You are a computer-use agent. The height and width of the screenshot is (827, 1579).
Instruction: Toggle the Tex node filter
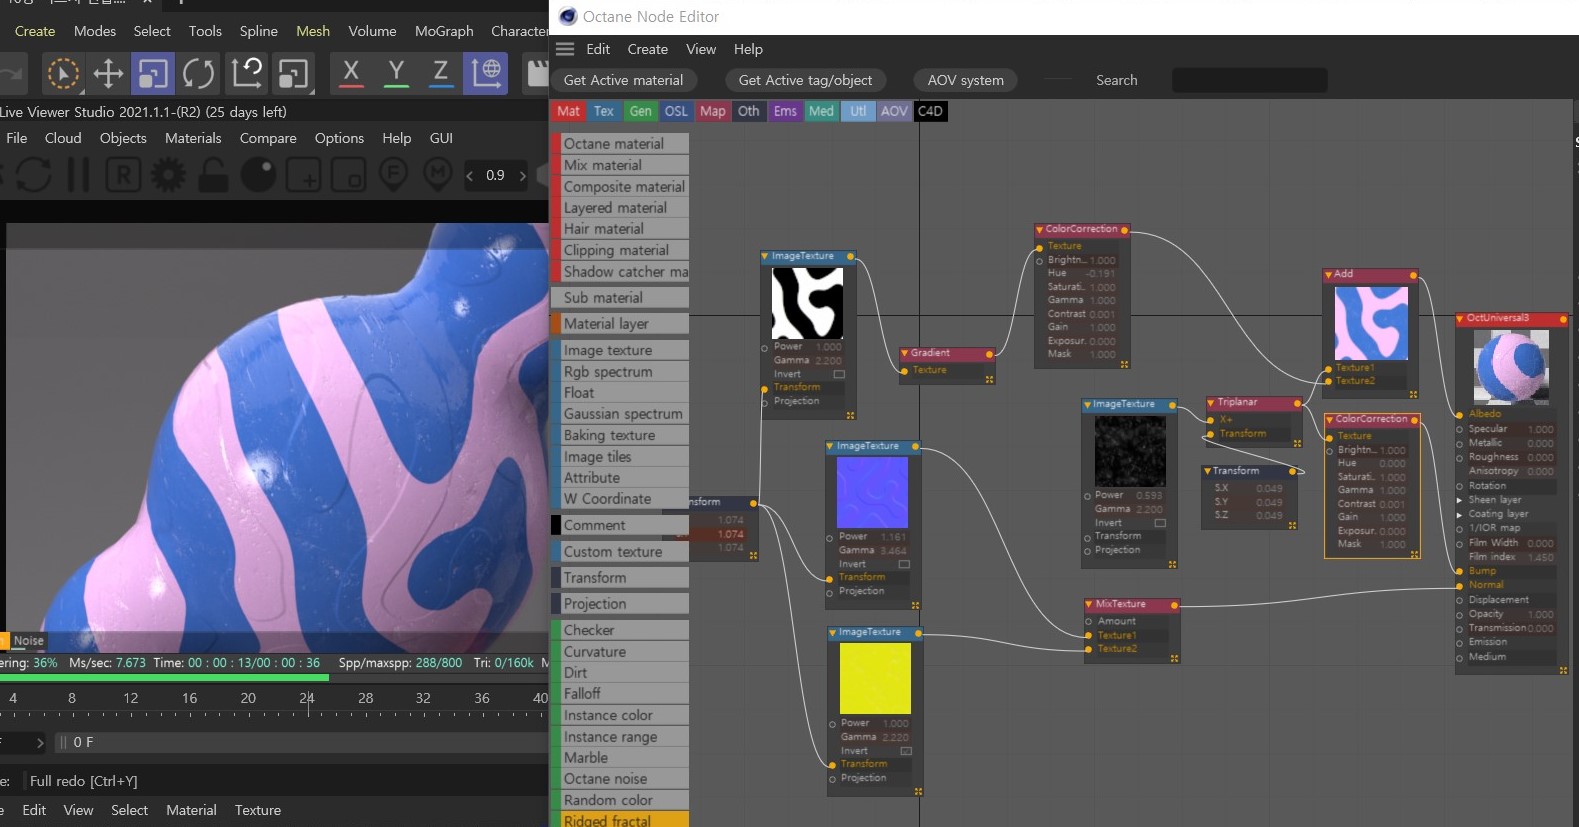[x=604, y=111]
